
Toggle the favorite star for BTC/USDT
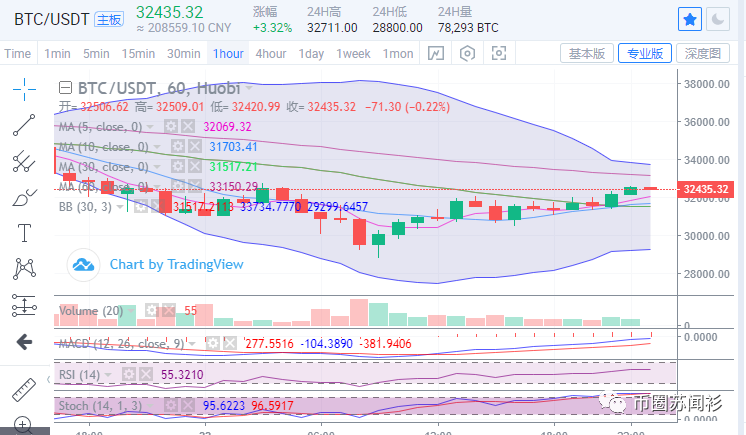tap(690, 18)
